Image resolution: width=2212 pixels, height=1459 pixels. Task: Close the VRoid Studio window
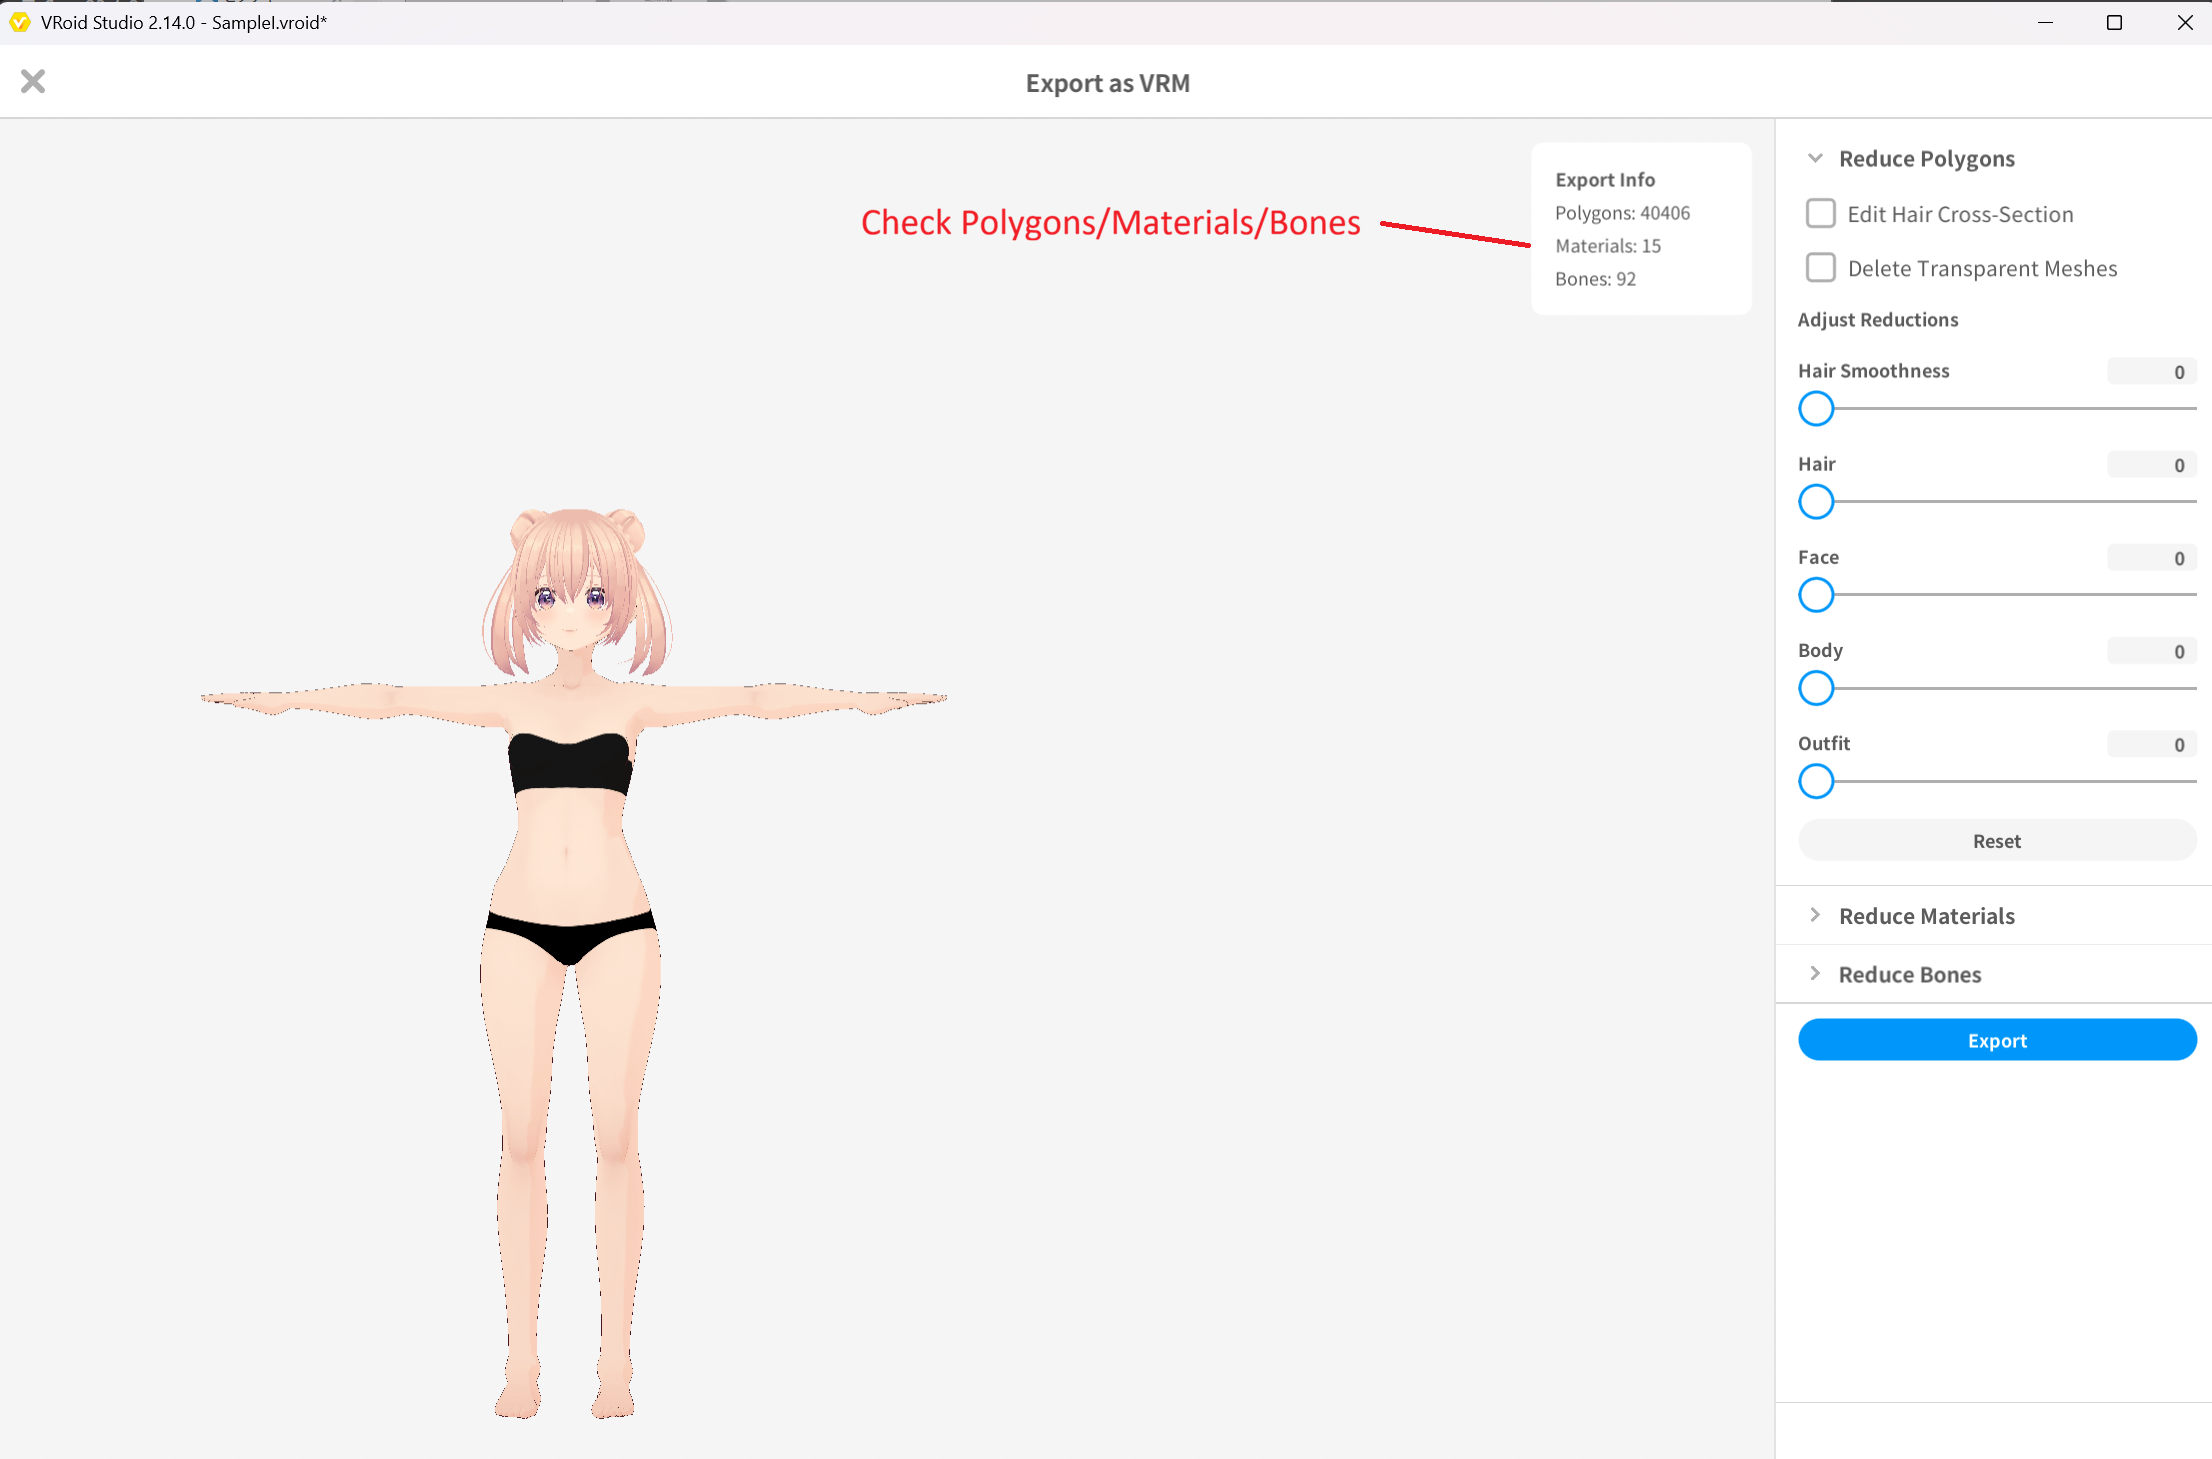[x=2184, y=22]
